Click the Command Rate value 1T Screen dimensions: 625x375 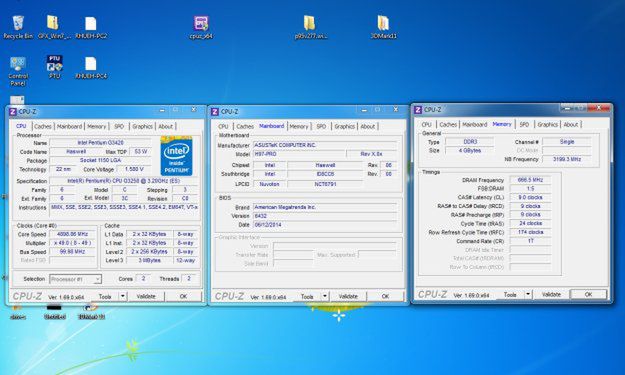click(x=530, y=241)
